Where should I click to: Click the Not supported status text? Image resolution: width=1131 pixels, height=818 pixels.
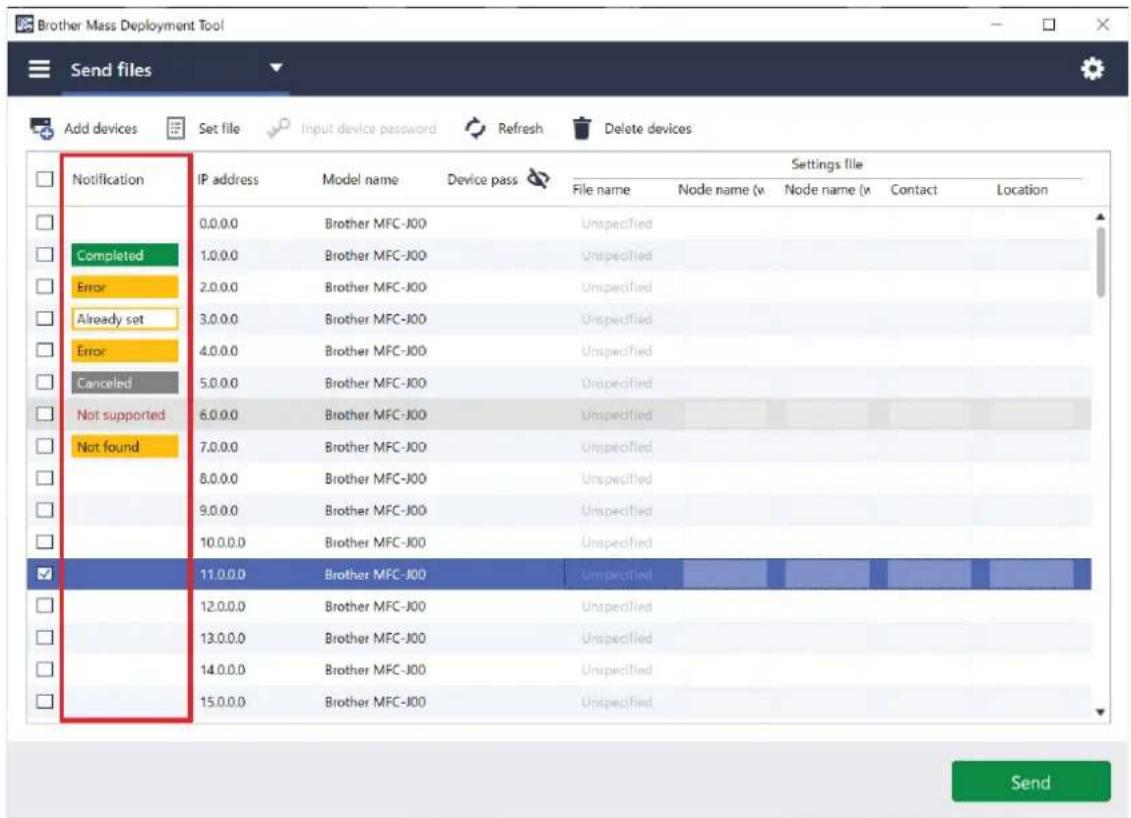(x=121, y=415)
